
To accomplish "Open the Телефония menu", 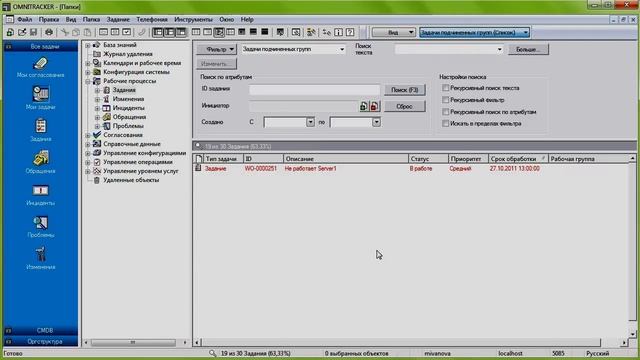I will 152,19.
